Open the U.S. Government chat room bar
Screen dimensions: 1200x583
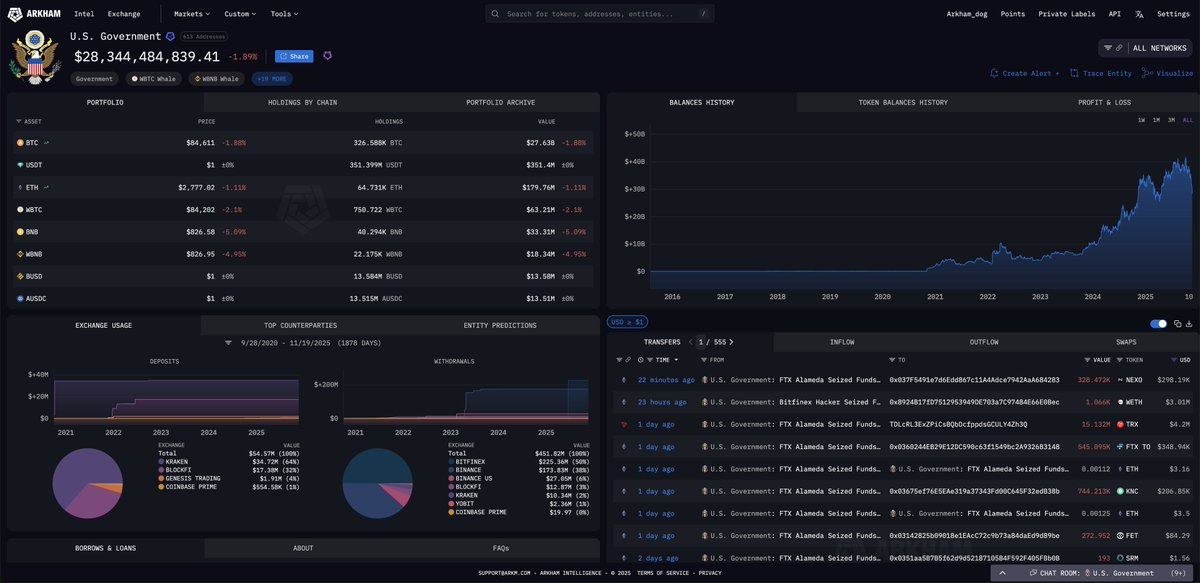pyautogui.click(x=1094, y=573)
